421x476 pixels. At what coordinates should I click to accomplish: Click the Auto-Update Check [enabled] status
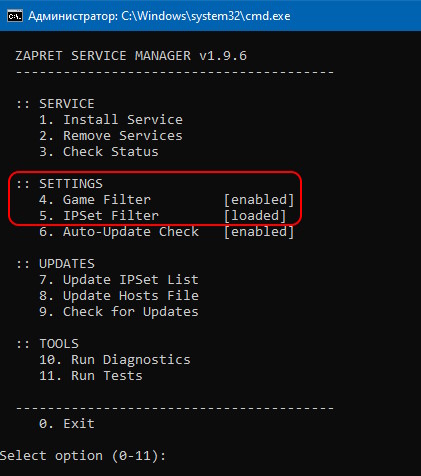click(x=259, y=232)
